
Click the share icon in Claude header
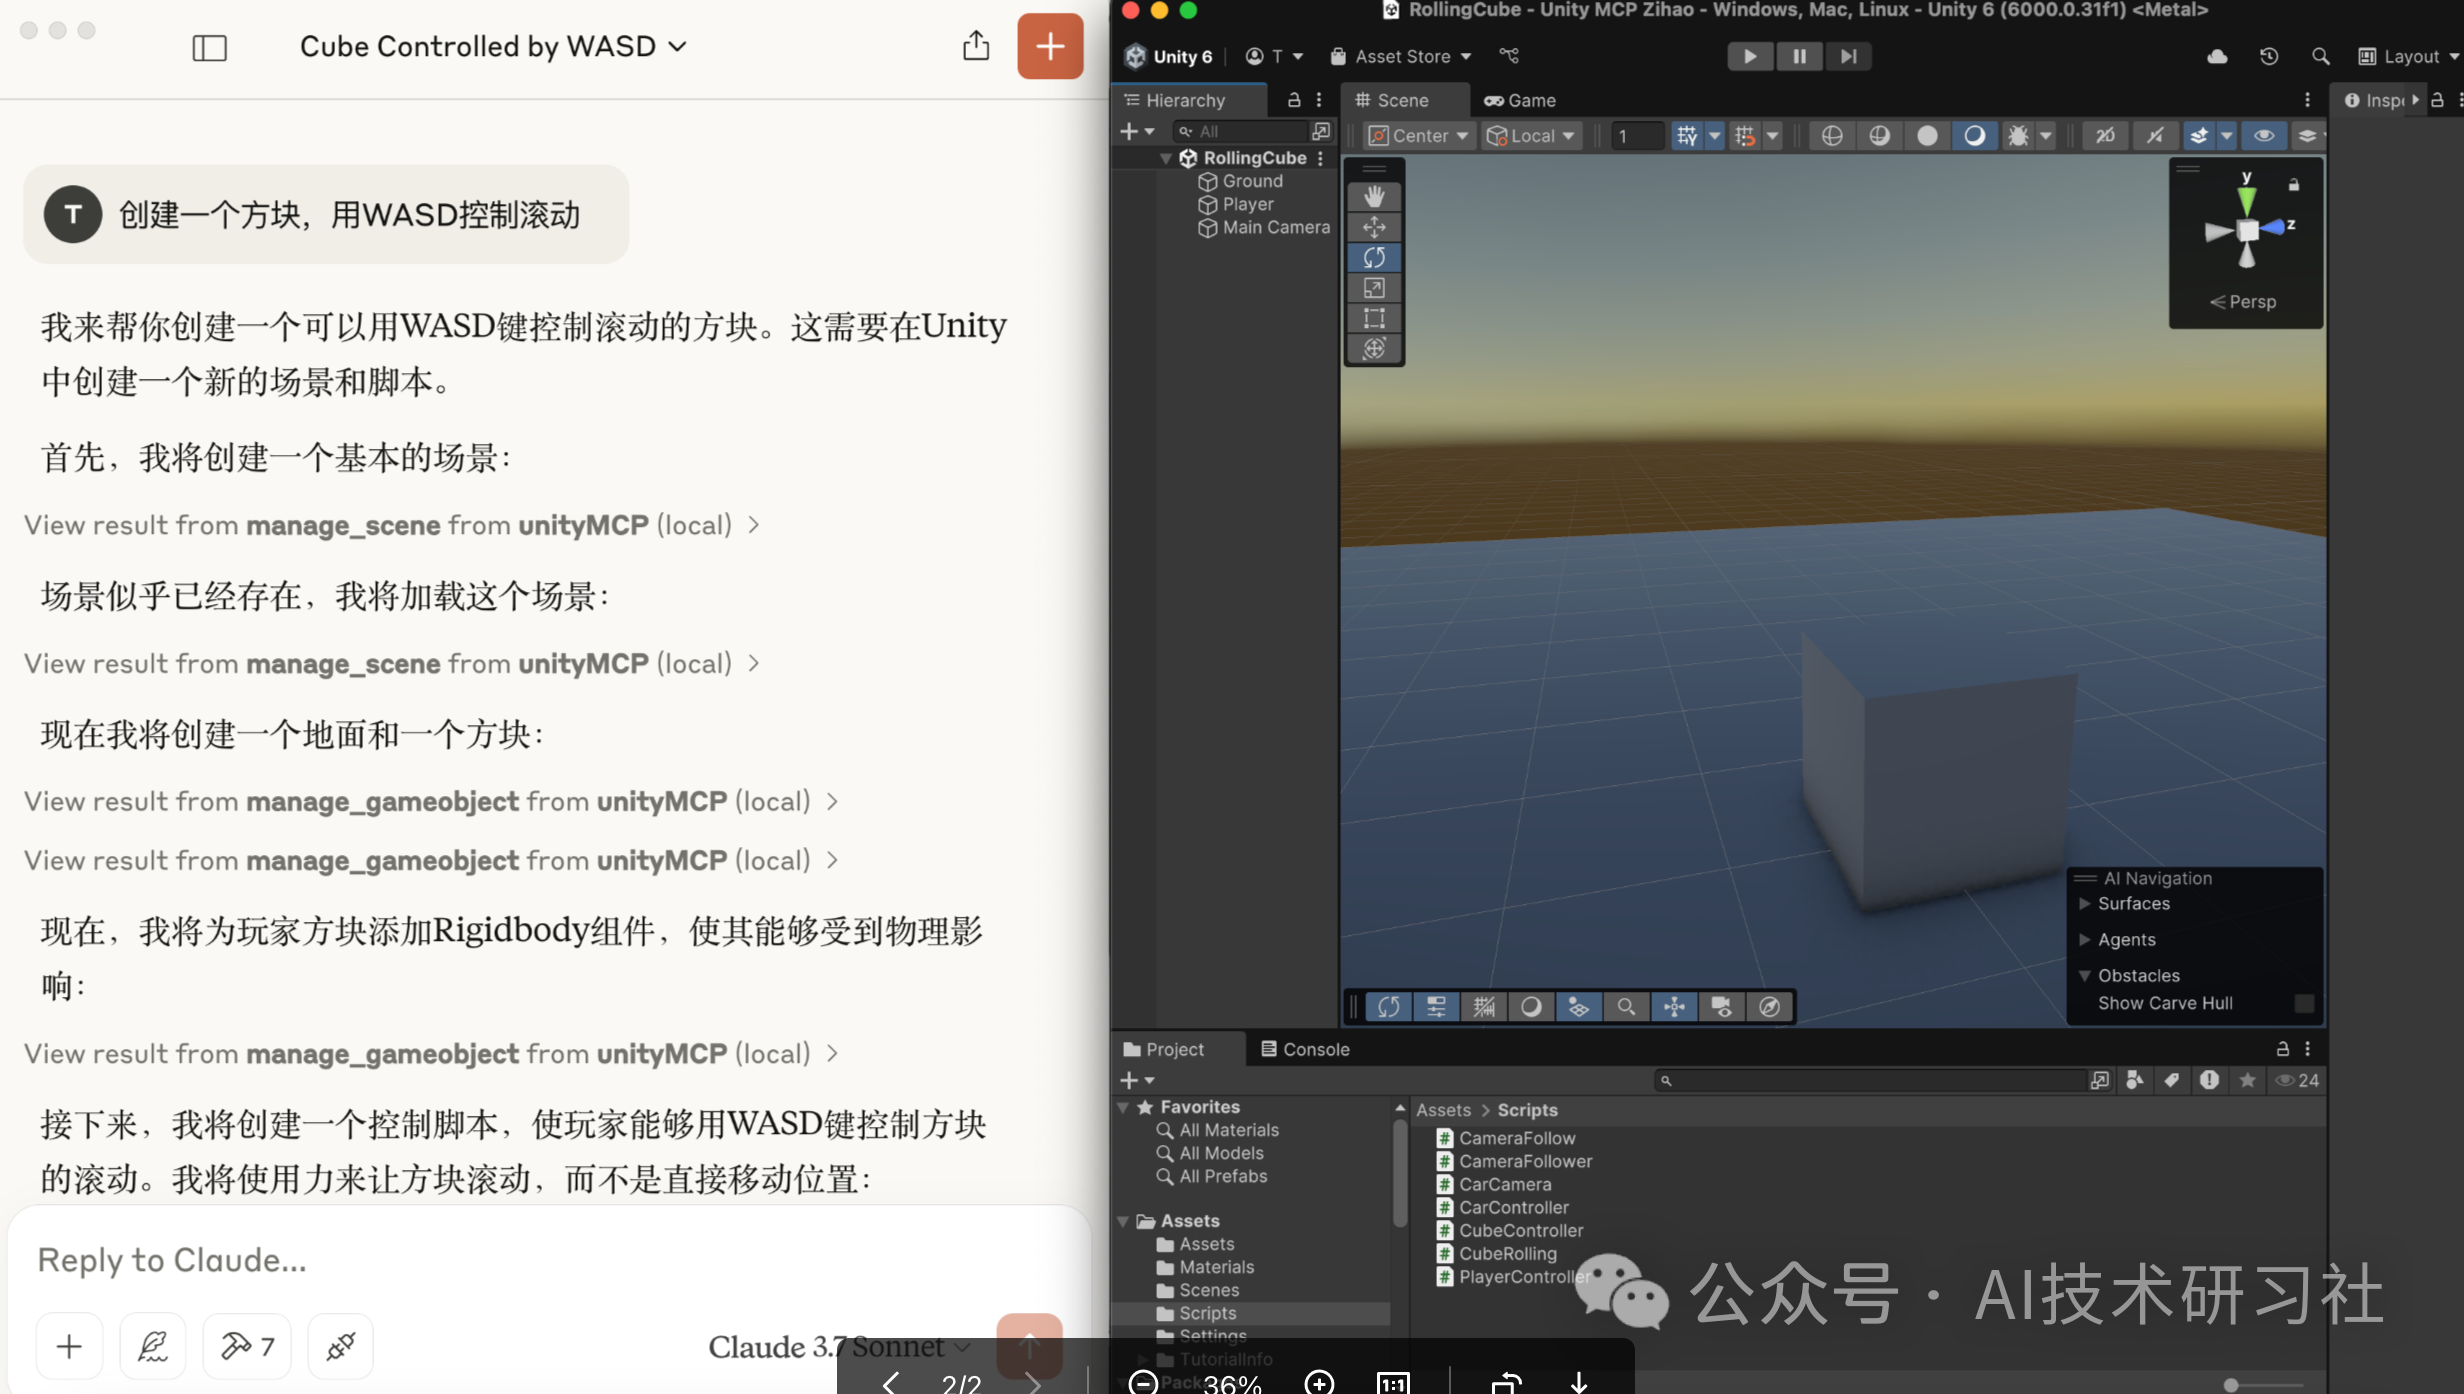tap(976, 46)
